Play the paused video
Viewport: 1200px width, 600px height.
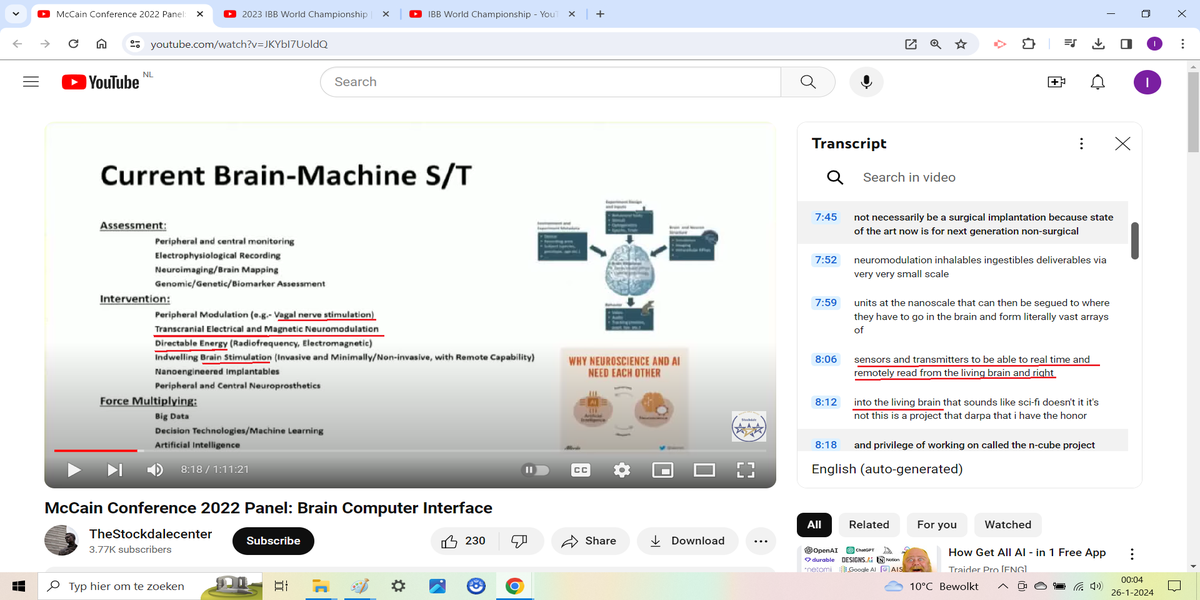tap(73, 470)
